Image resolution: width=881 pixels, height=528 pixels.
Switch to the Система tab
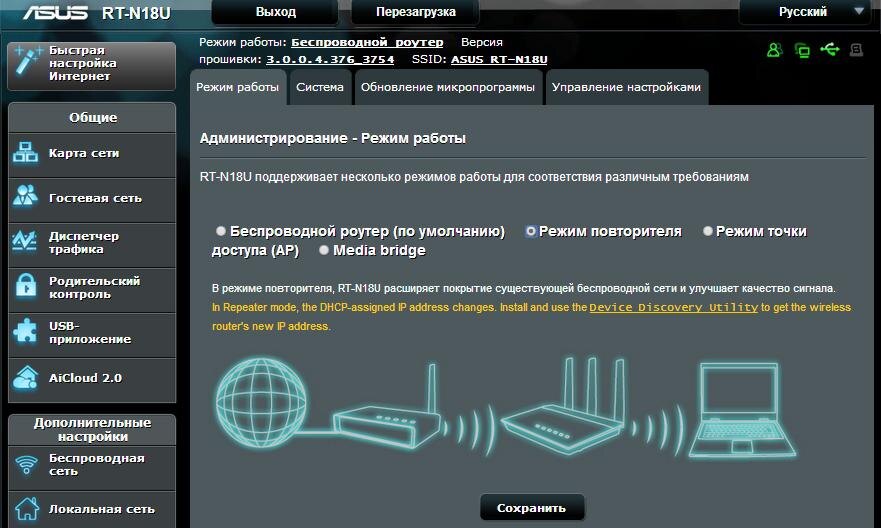click(320, 87)
